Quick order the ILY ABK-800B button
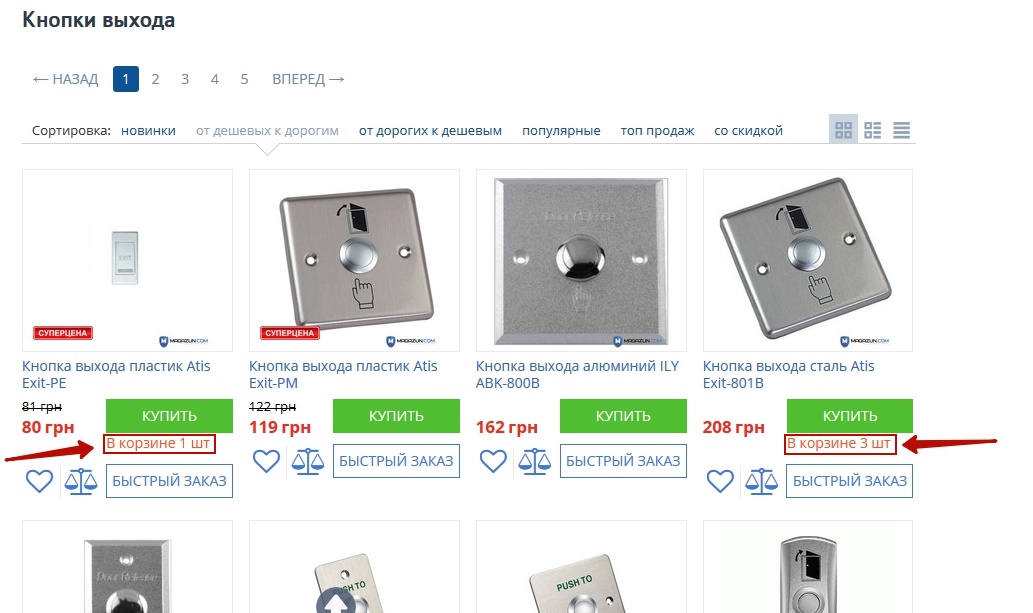The image size is (1033, 613). [623, 461]
